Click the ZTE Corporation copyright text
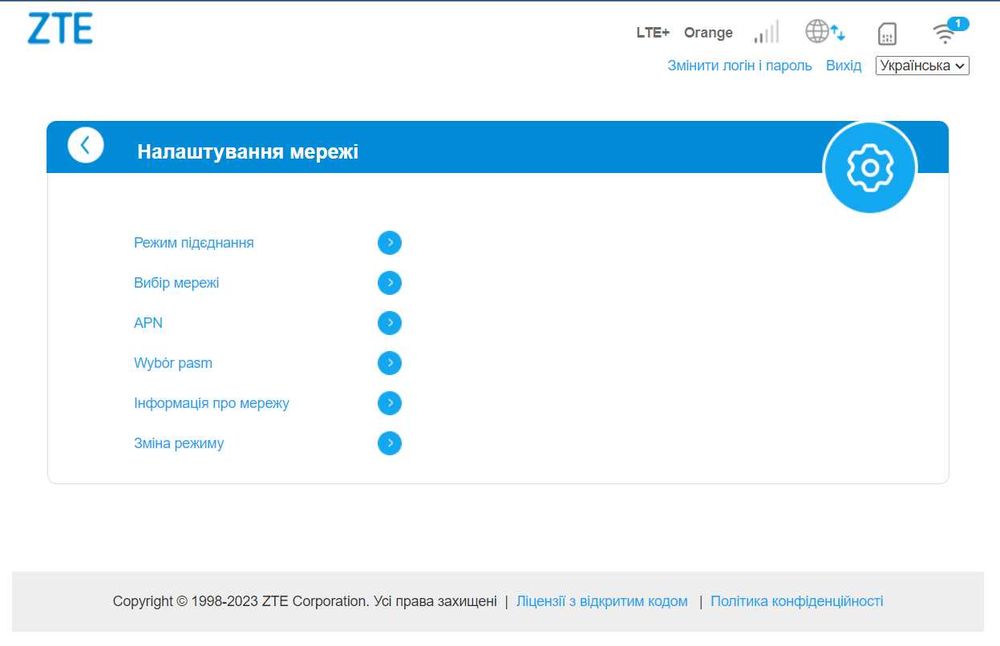Viewport: 1000px width, 646px height. pos(305,601)
